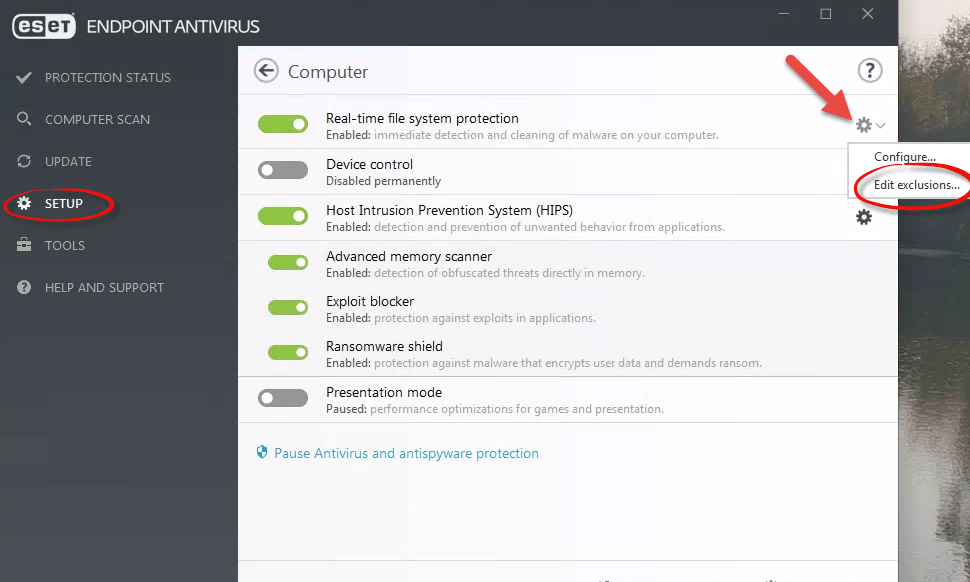Click the Setup gear icon in the sidebar
Image resolution: width=970 pixels, height=582 pixels.
(24, 203)
